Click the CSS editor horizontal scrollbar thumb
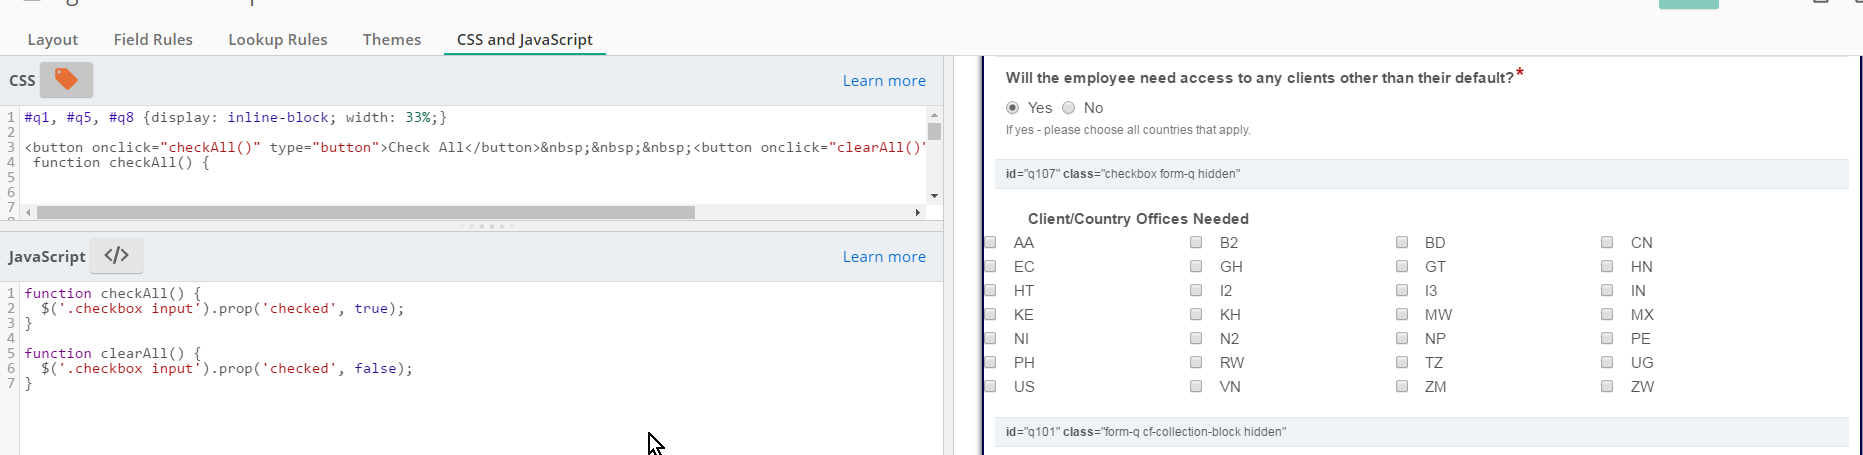 click(x=365, y=213)
